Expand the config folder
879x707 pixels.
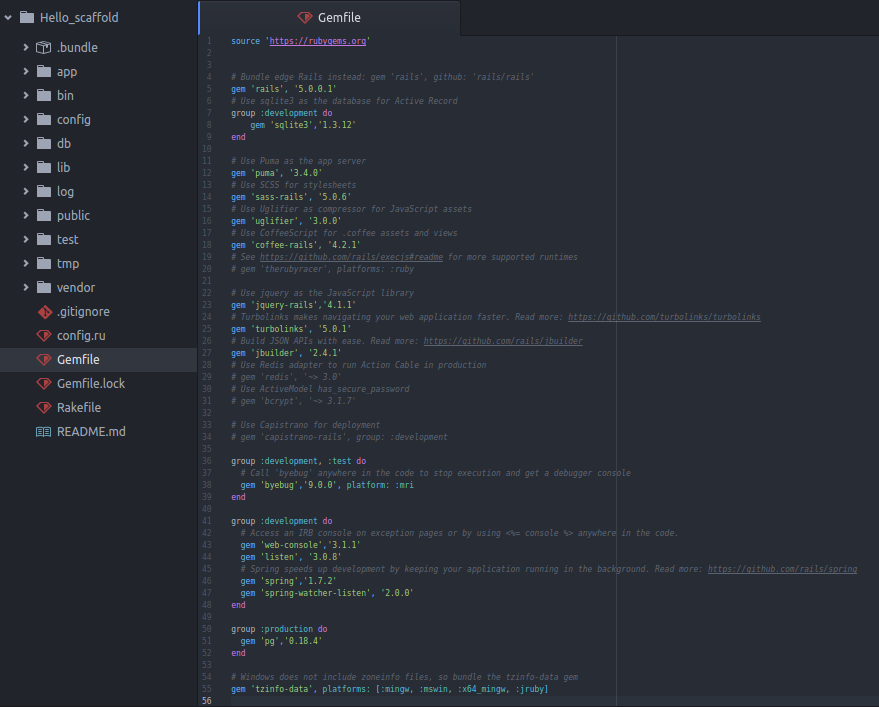pyautogui.click(x=24, y=119)
